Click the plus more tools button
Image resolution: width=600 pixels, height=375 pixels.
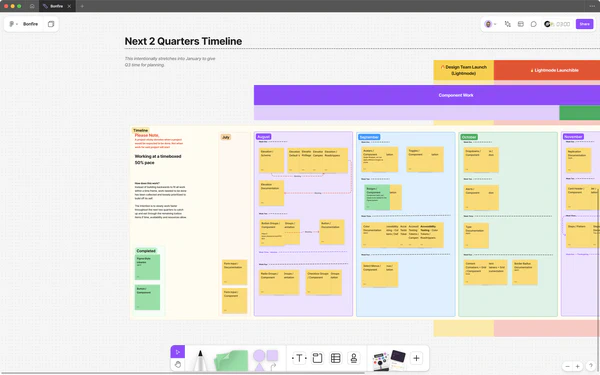click(x=416, y=358)
